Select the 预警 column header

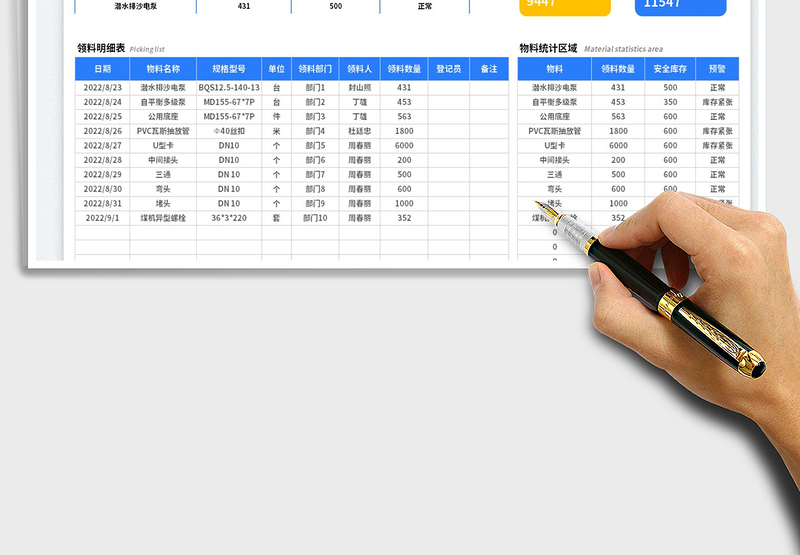[x=717, y=69]
